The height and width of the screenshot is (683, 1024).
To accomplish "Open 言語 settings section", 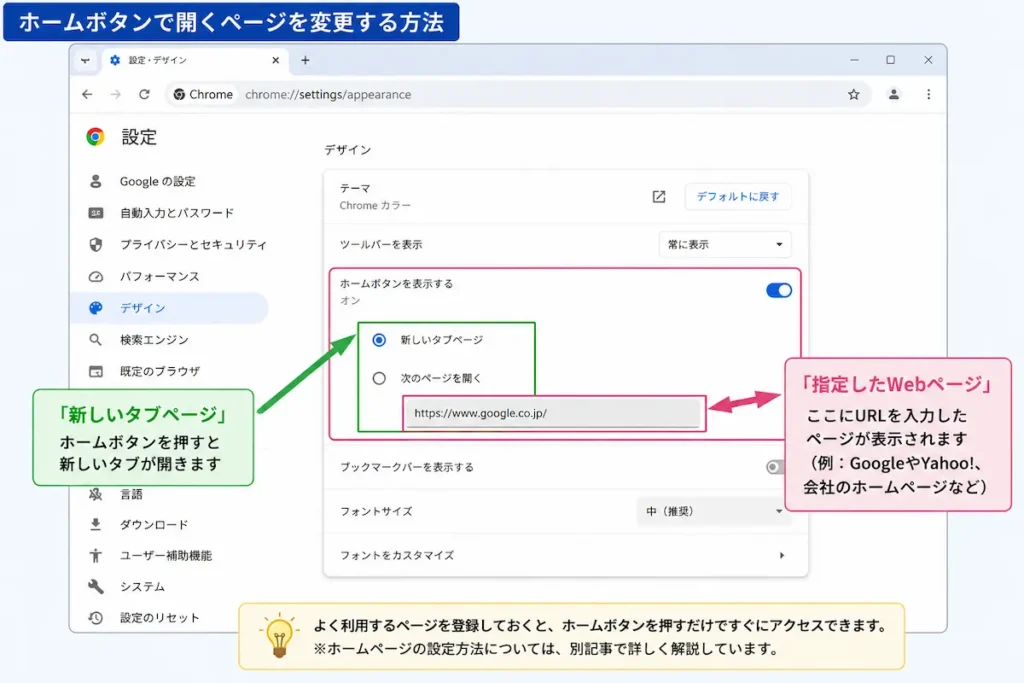I will (x=131, y=494).
